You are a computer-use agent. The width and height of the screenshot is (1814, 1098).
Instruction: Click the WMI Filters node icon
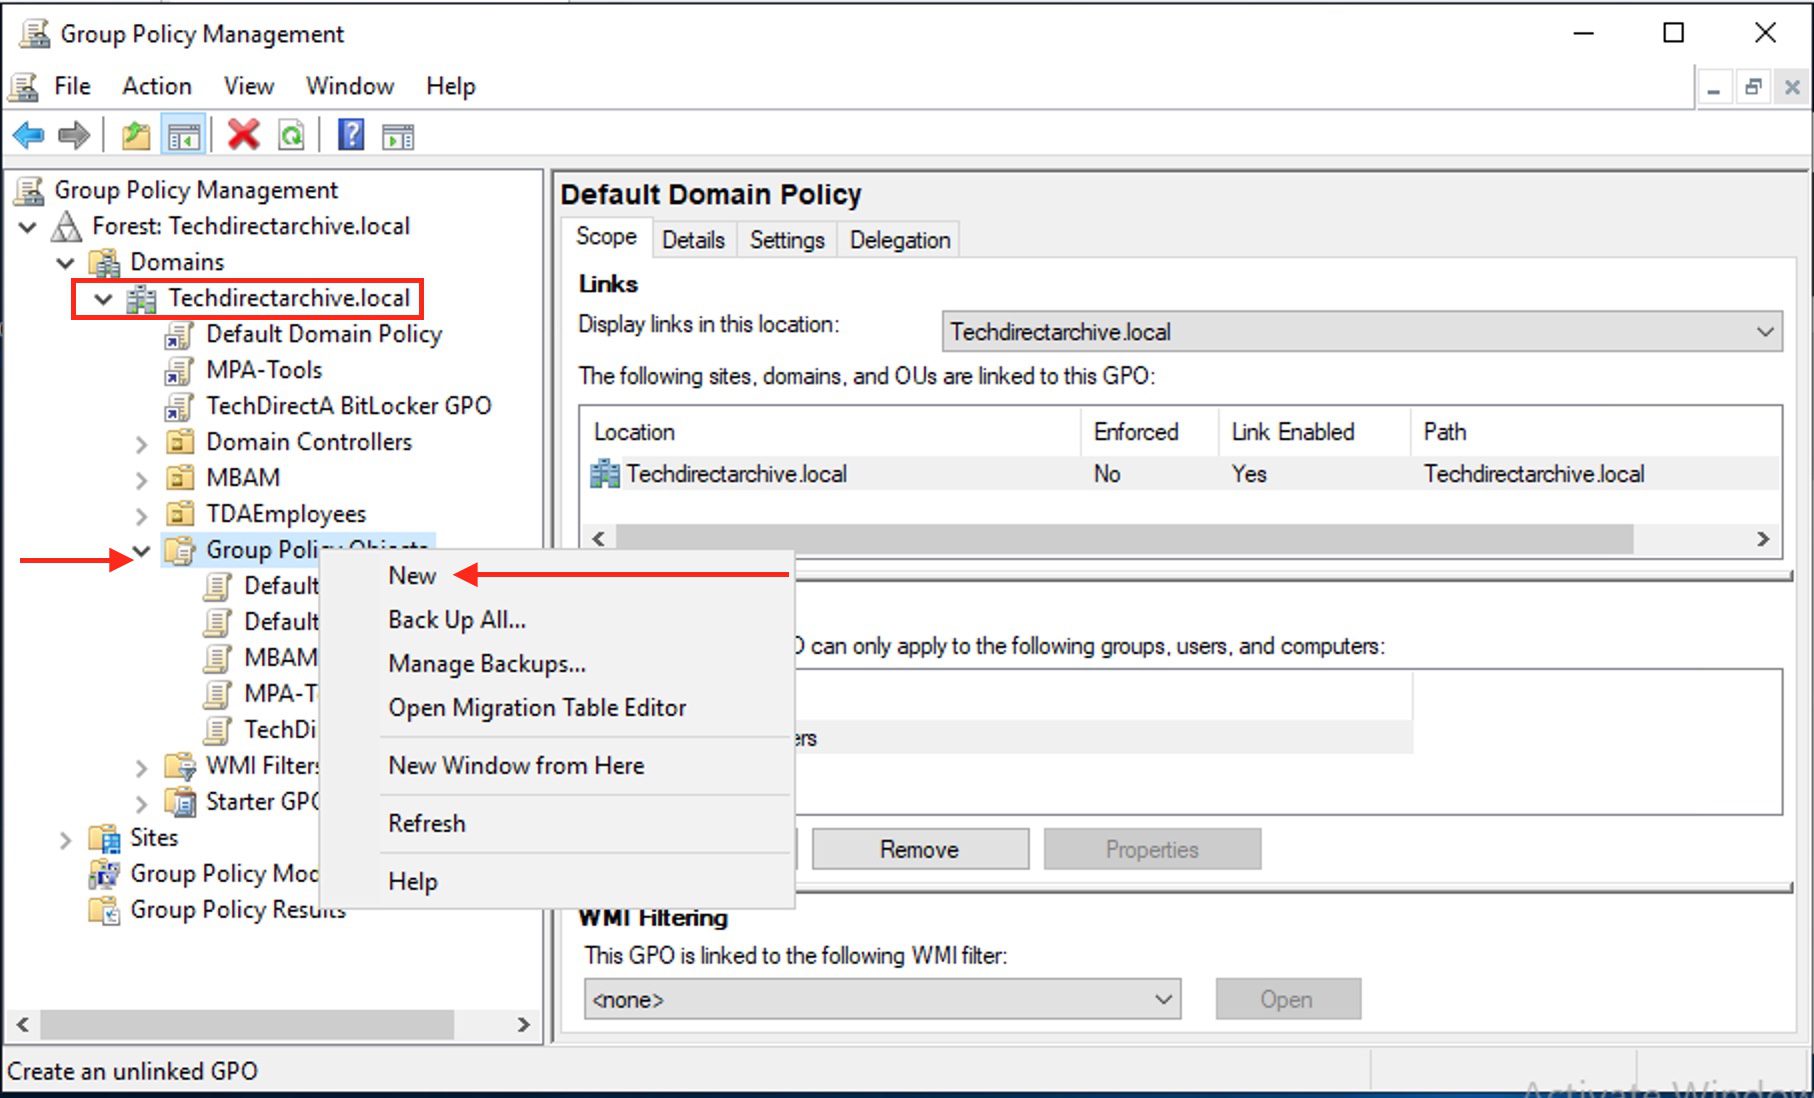[181, 767]
